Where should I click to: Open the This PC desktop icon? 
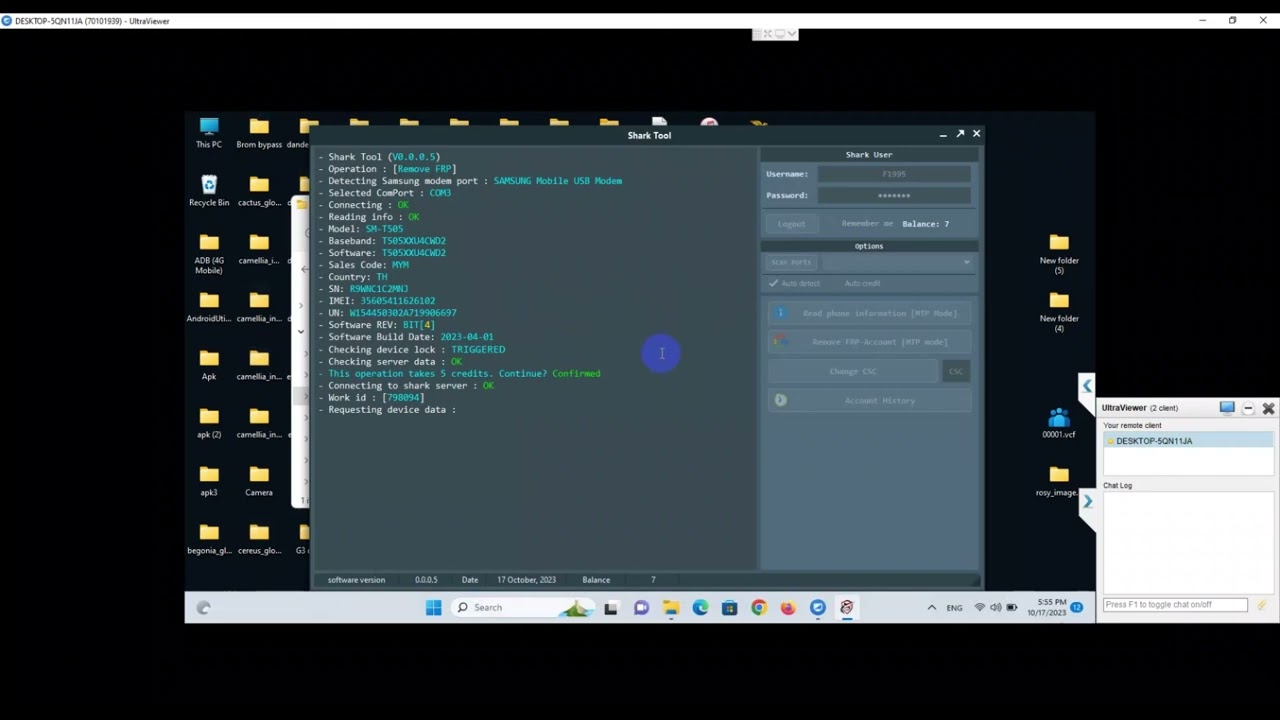tap(209, 133)
